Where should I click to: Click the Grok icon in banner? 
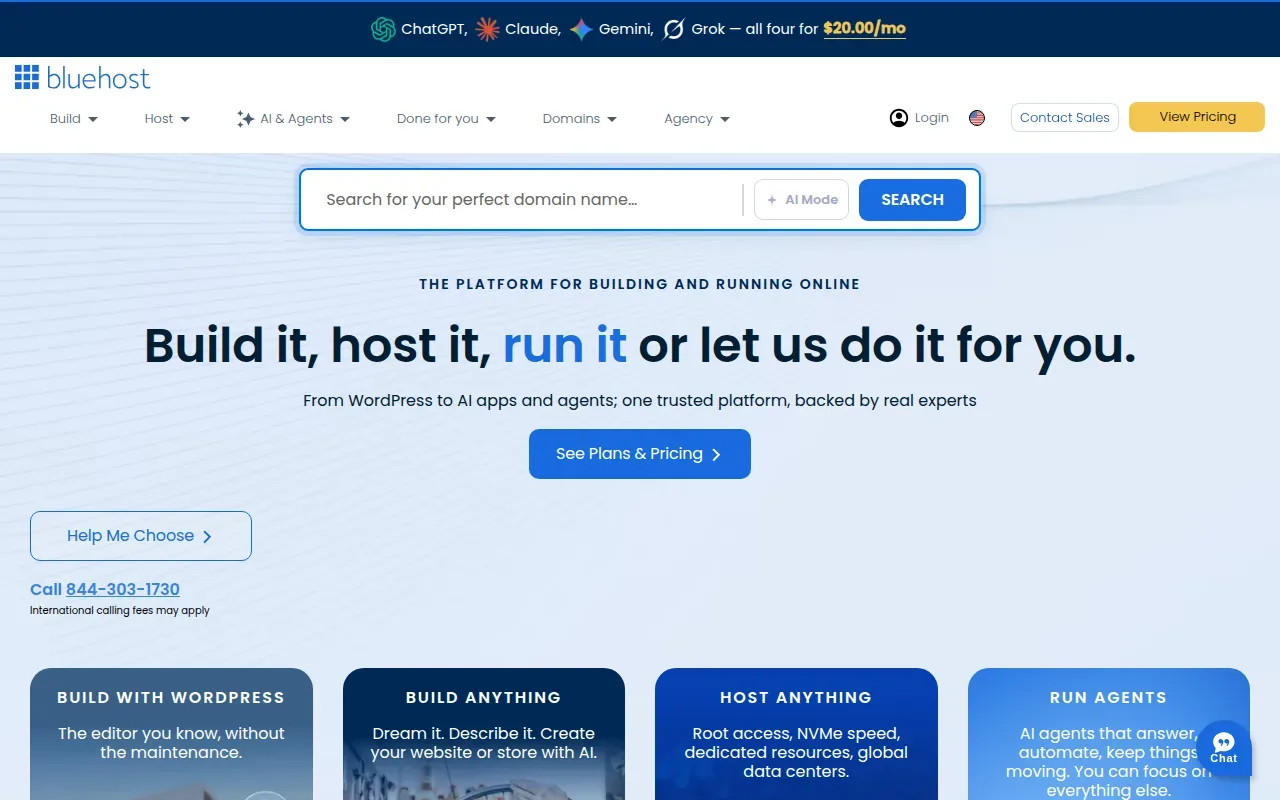(x=674, y=29)
